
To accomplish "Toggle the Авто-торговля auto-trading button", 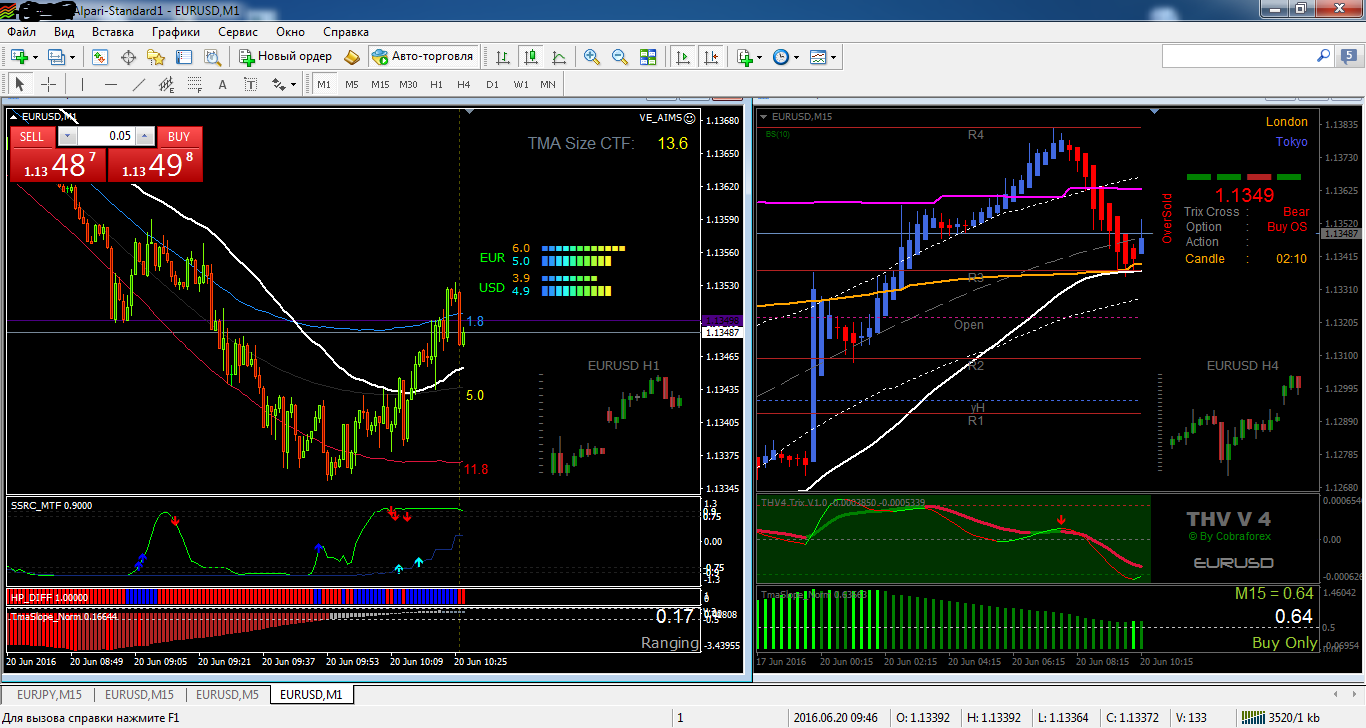I will pos(422,57).
